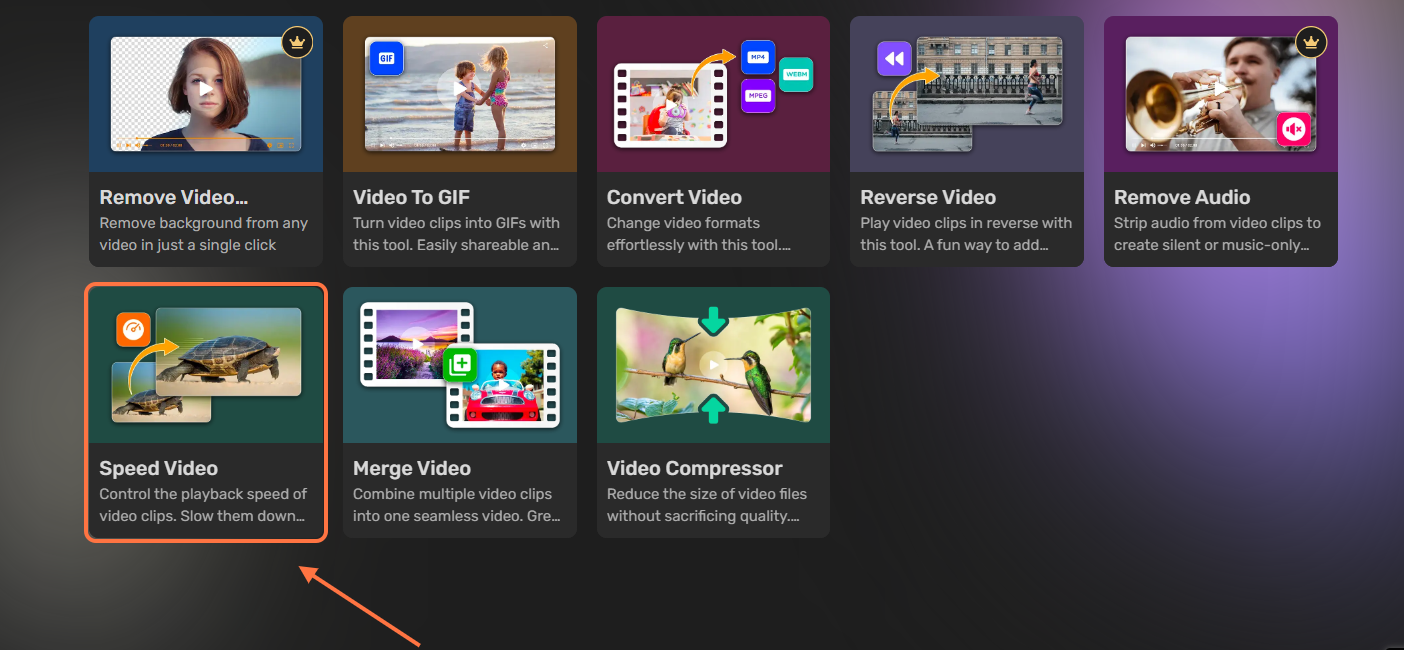Open the Remove Video background thumbnail

(x=205, y=94)
